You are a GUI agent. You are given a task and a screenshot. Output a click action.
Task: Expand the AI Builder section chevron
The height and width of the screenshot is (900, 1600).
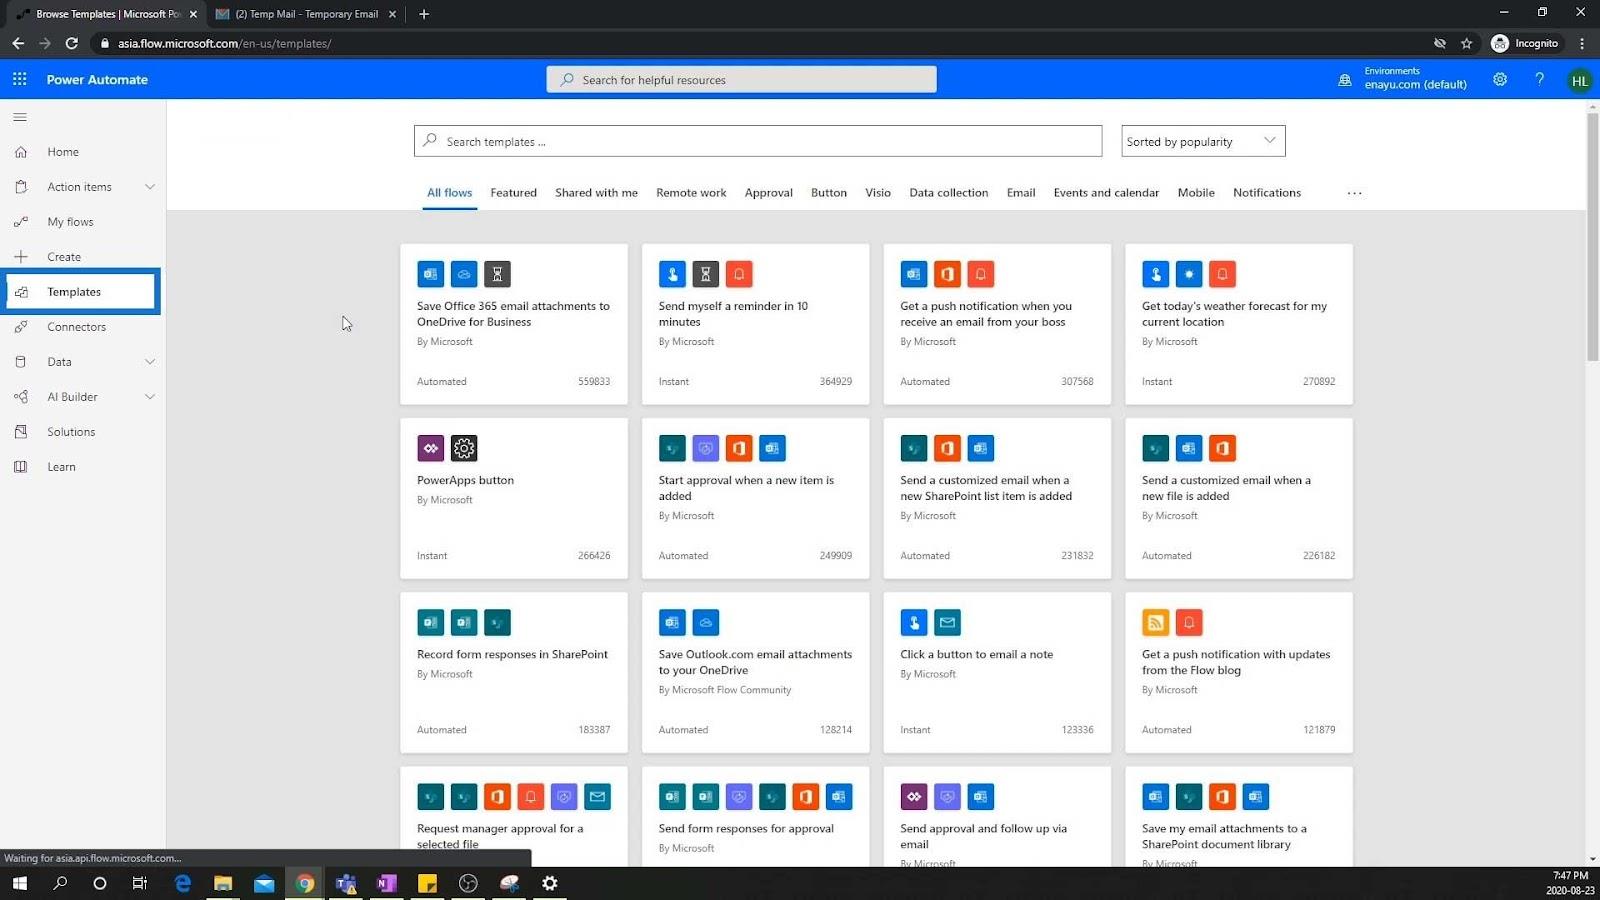pos(150,397)
